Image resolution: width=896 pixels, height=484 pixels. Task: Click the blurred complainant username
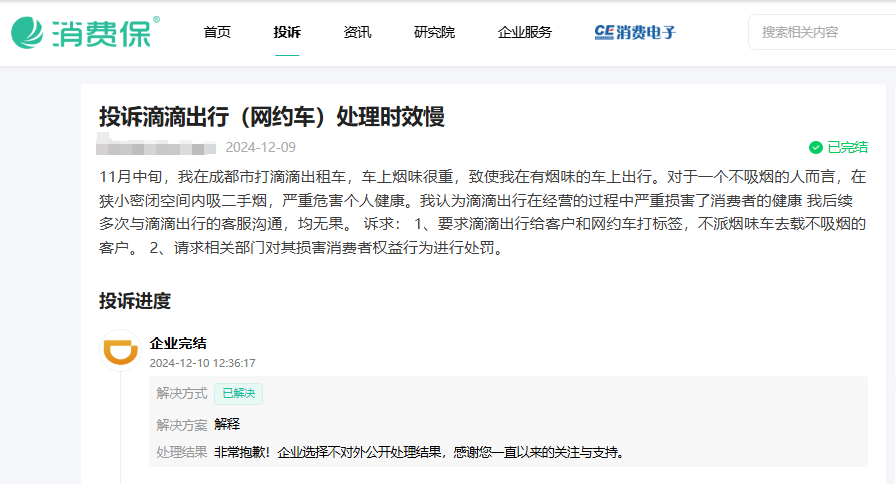pos(156,145)
